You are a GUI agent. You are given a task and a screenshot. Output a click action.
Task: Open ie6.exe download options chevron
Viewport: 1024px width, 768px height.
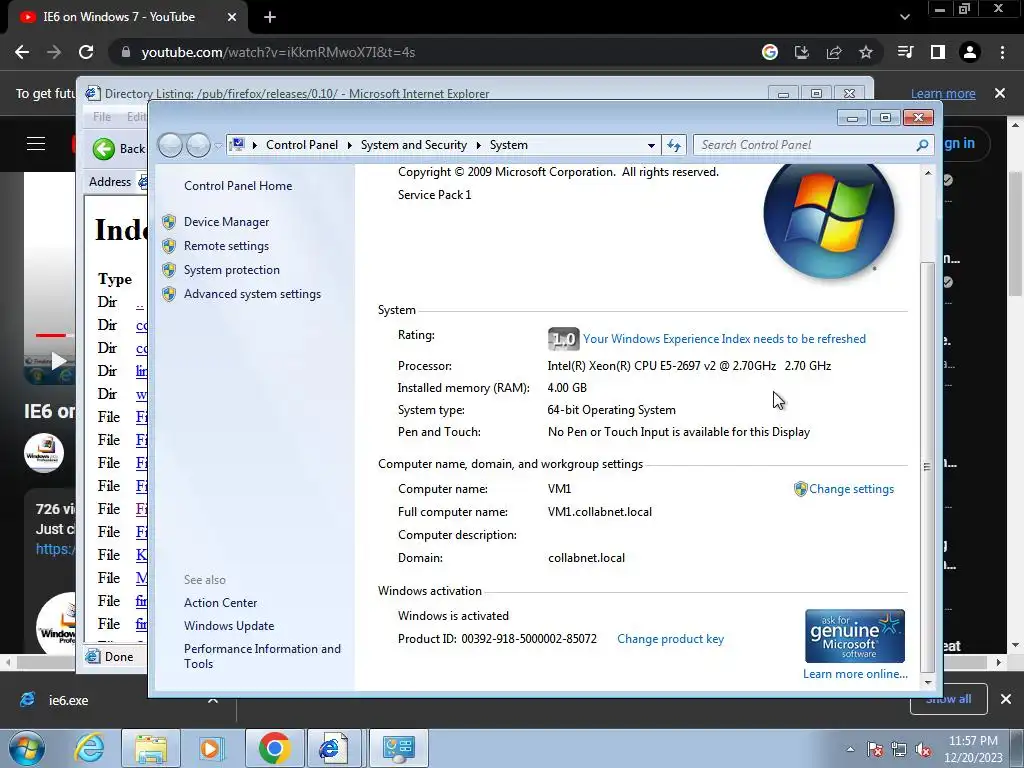click(x=213, y=700)
